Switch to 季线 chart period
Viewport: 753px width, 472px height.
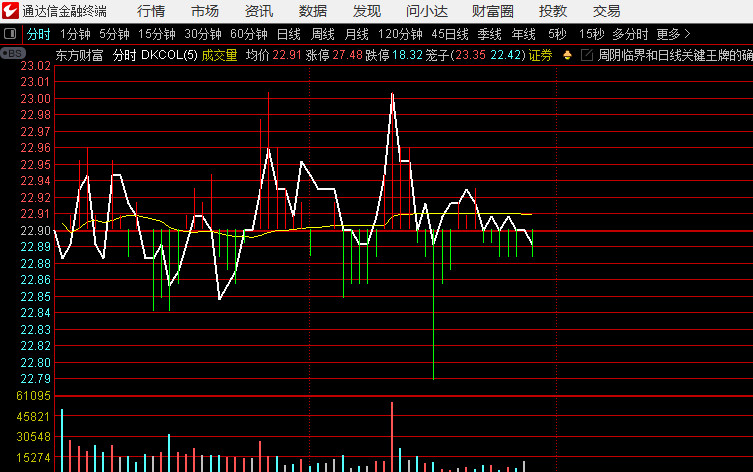490,35
